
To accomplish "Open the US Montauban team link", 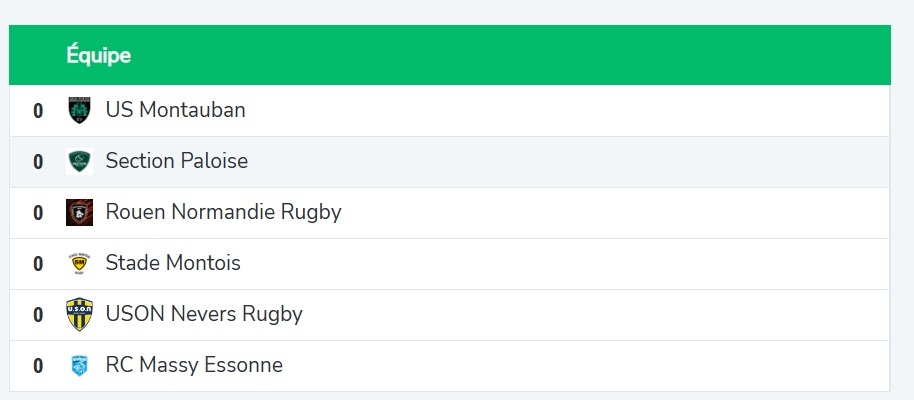I will tap(175, 110).
